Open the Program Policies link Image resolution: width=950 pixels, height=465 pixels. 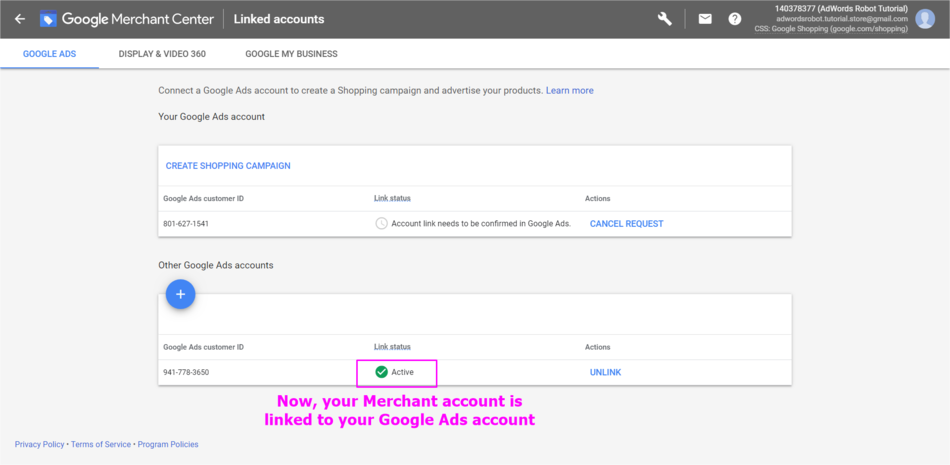[x=168, y=444]
